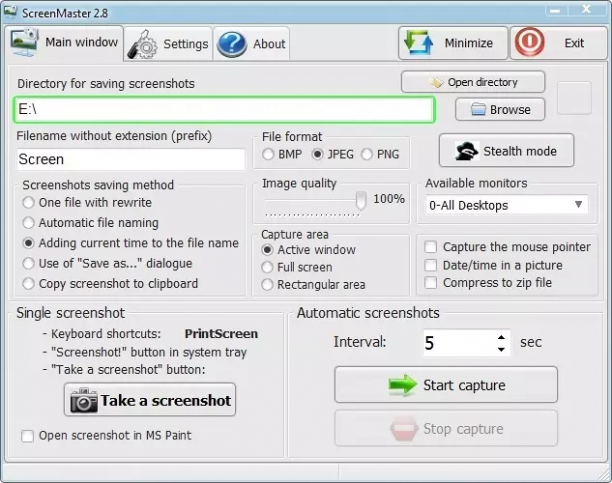The height and width of the screenshot is (483, 612).
Task: Click the red power Exit icon
Action: (x=530, y=42)
